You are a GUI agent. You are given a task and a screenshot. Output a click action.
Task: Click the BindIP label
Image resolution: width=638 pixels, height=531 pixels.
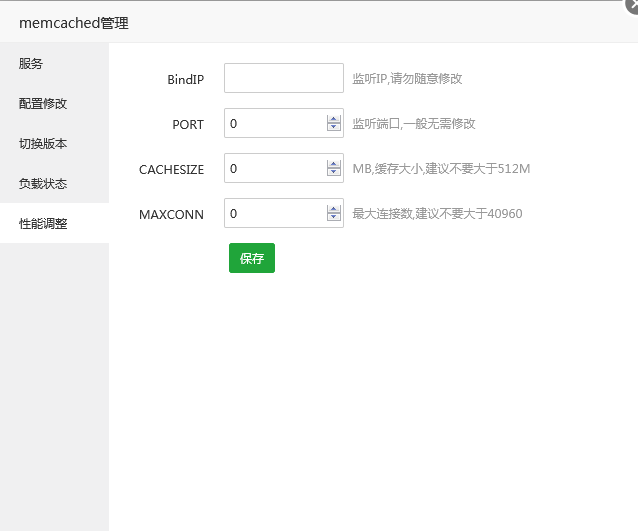186,79
